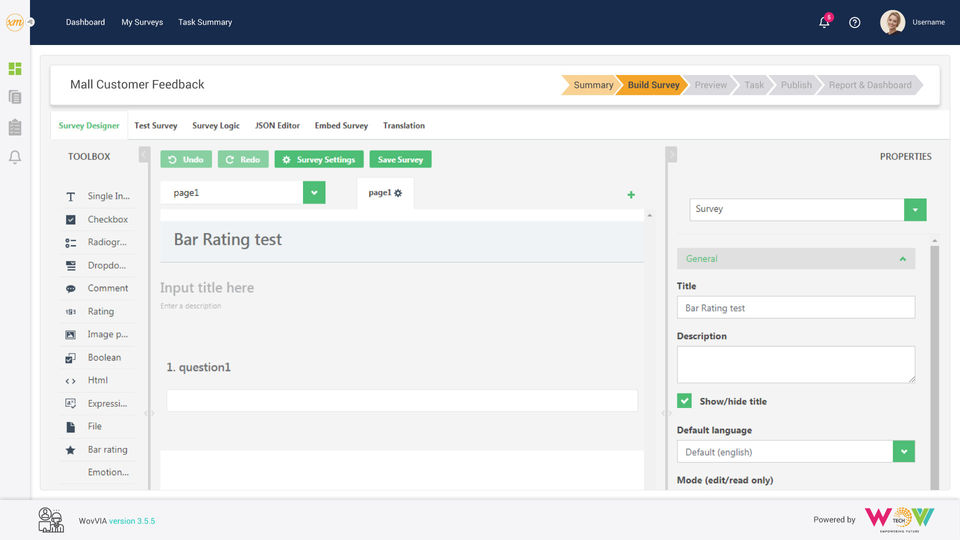
Task: Add a new page with plus icon
Action: [x=631, y=195]
